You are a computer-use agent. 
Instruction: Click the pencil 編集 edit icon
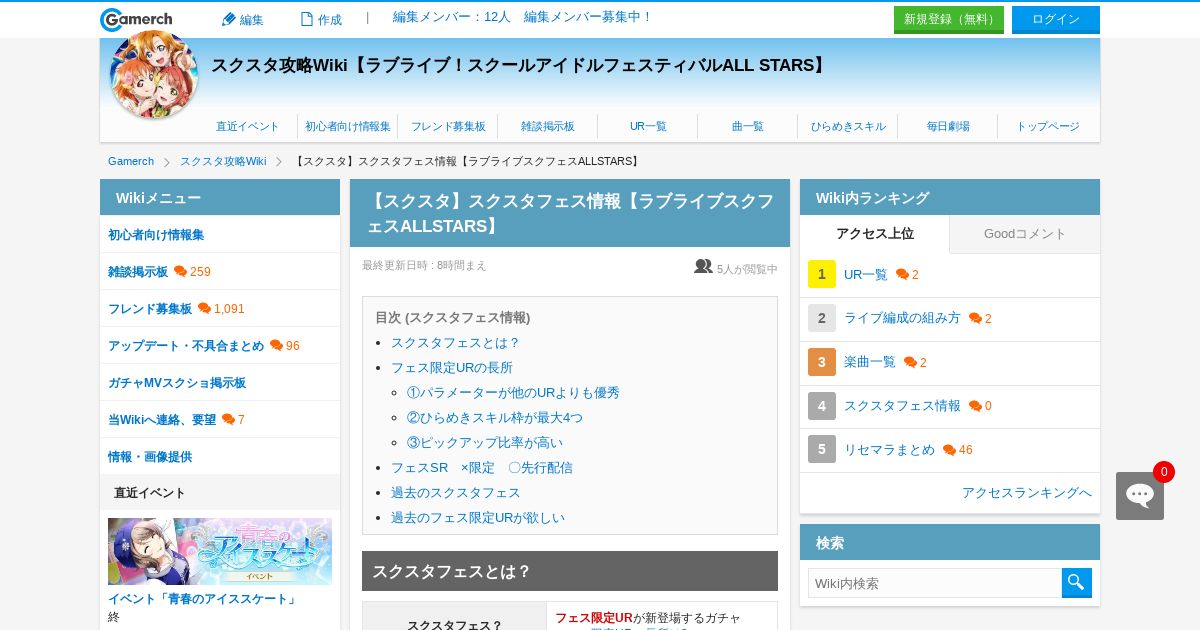[228, 19]
